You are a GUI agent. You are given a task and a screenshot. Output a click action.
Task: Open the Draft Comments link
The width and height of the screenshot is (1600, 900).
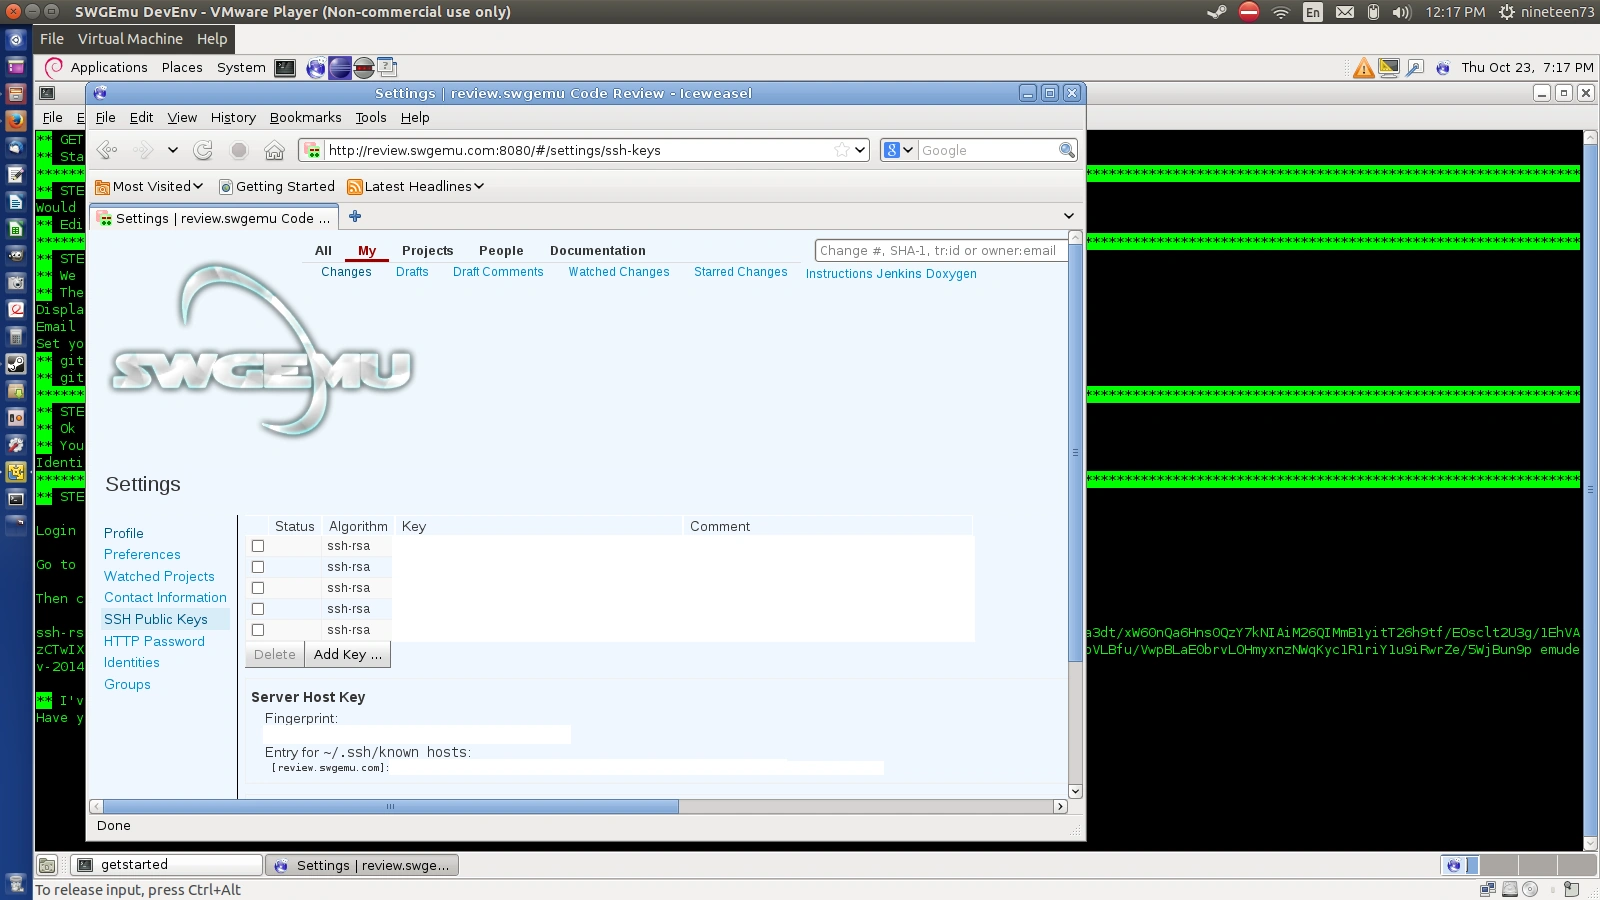[x=498, y=272]
